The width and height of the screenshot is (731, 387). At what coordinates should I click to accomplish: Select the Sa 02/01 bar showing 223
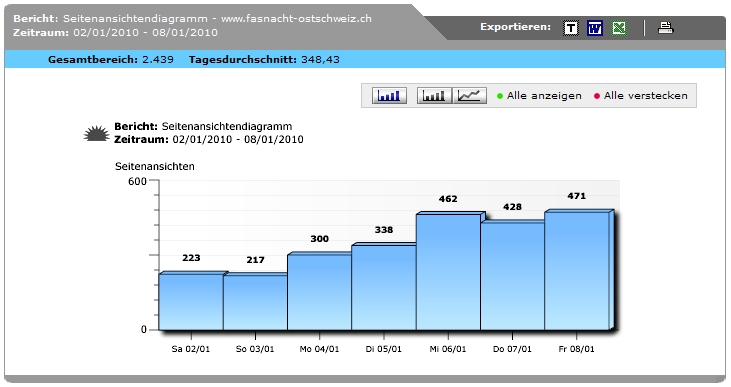coord(191,302)
